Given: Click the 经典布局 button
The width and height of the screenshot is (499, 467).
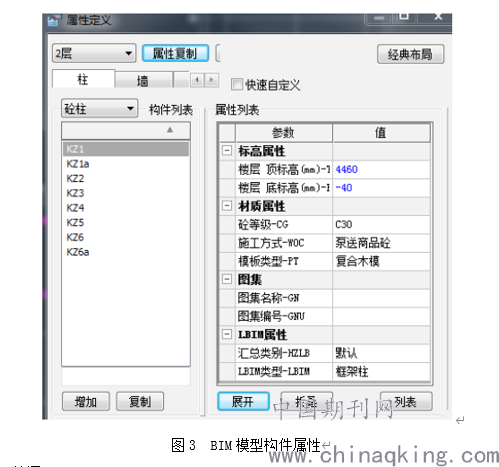Looking at the screenshot, I should [x=410, y=54].
